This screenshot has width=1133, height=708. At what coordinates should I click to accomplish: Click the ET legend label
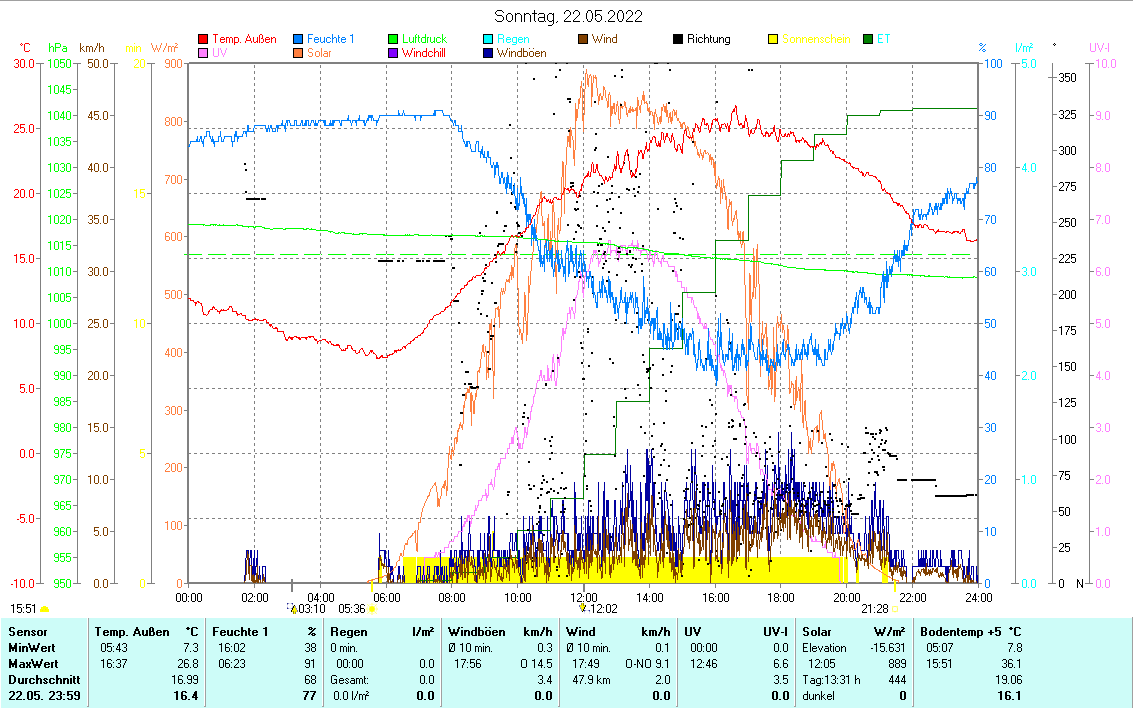pos(883,39)
